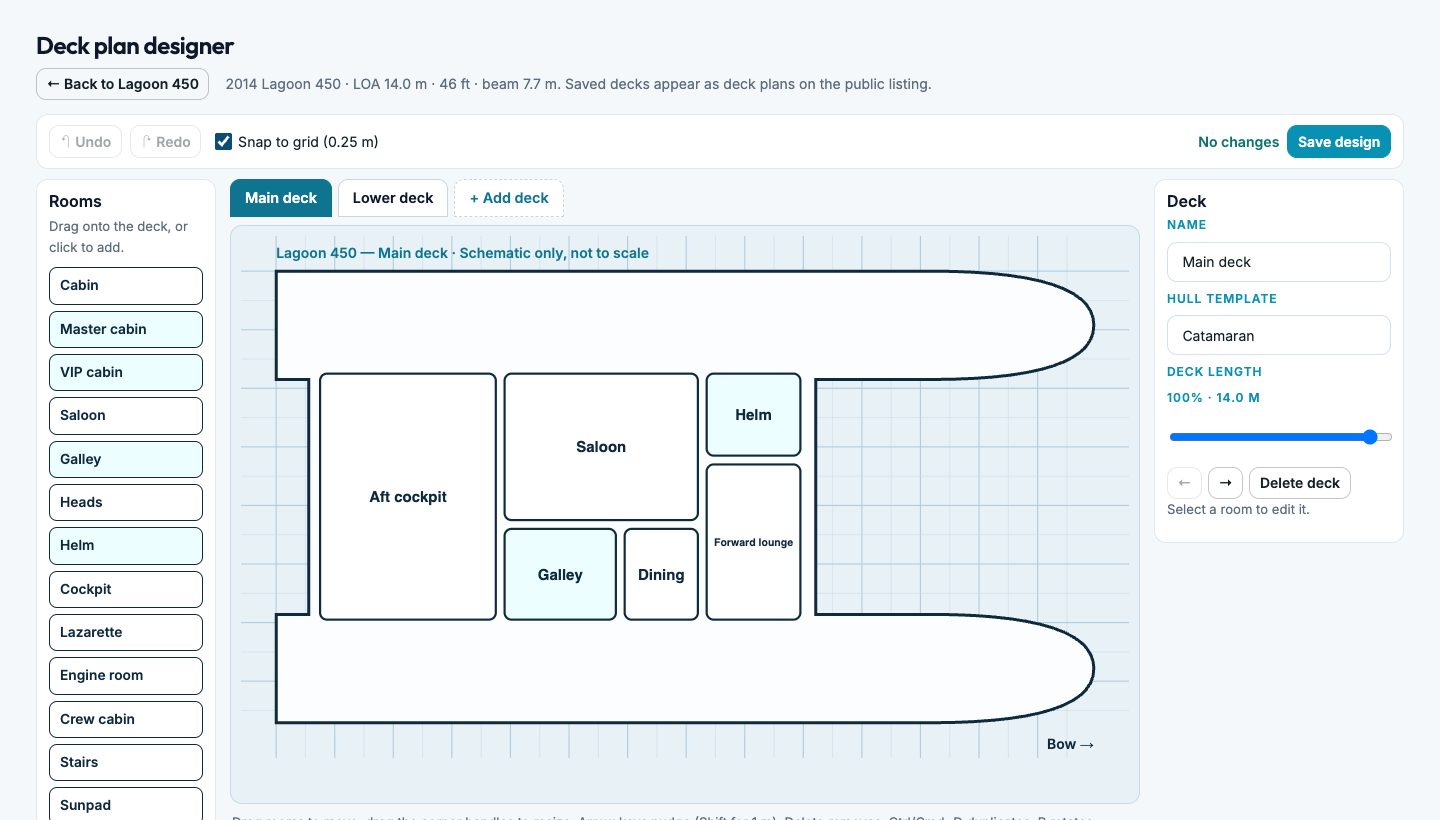Image resolution: width=1440 pixels, height=820 pixels.
Task: Select the Dining room on the deck
Action: pos(661,575)
